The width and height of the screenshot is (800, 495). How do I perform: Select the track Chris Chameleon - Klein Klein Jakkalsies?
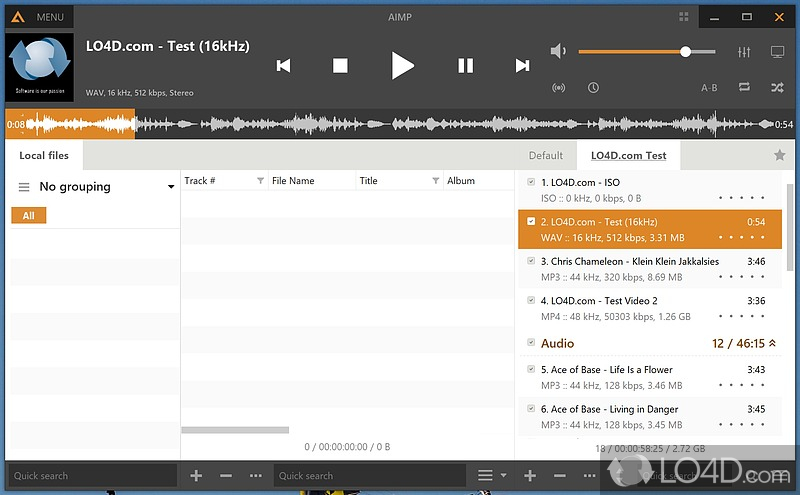coord(650,269)
